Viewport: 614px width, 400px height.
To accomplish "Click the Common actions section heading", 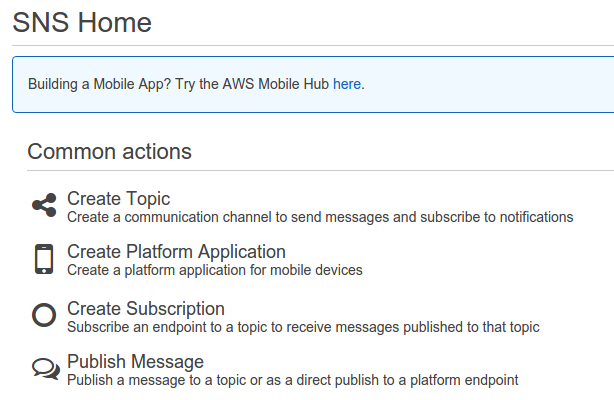I will 109,152.
